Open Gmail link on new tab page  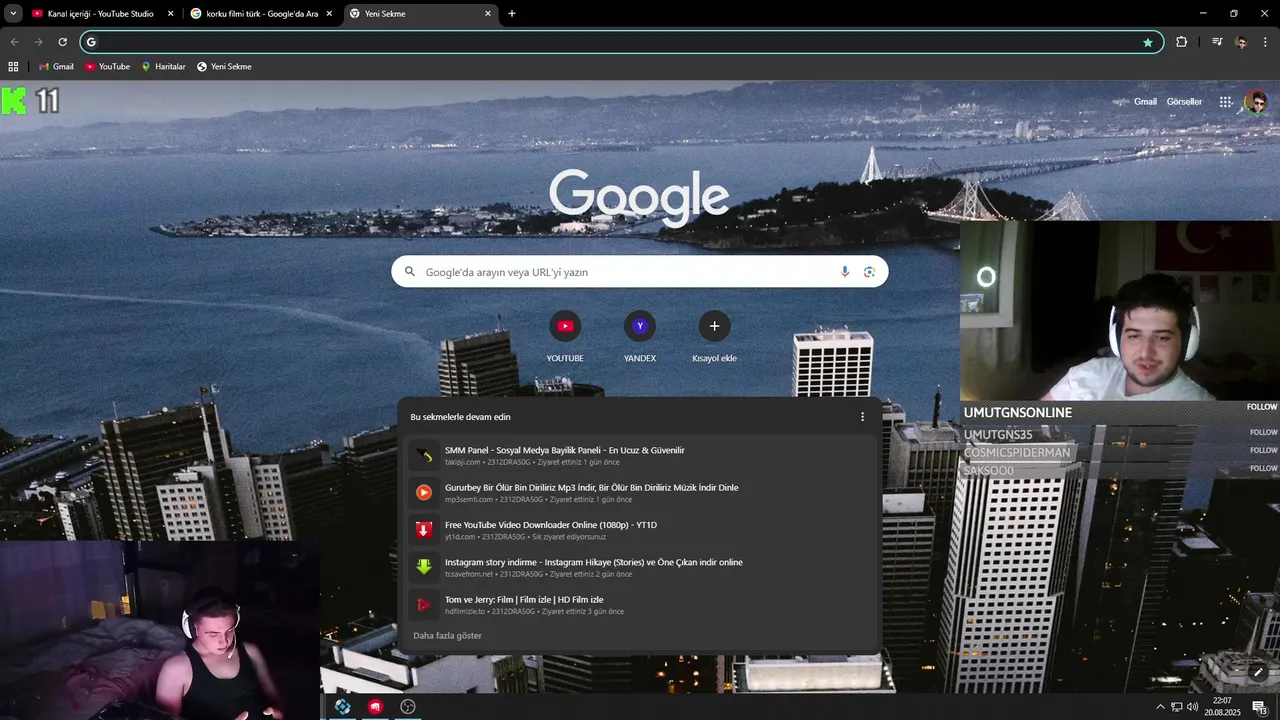pyautogui.click(x=1145, y=102)
